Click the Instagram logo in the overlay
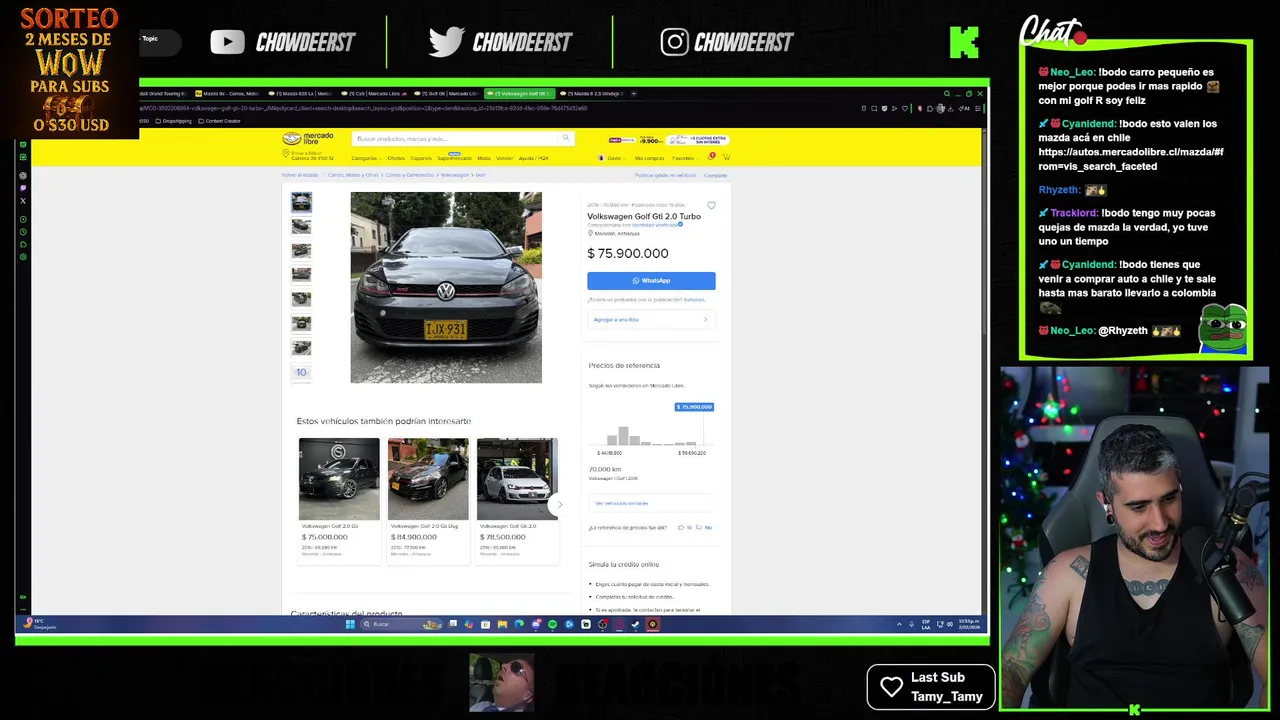This screenshot has height=720, width=1280. point(675,42)
